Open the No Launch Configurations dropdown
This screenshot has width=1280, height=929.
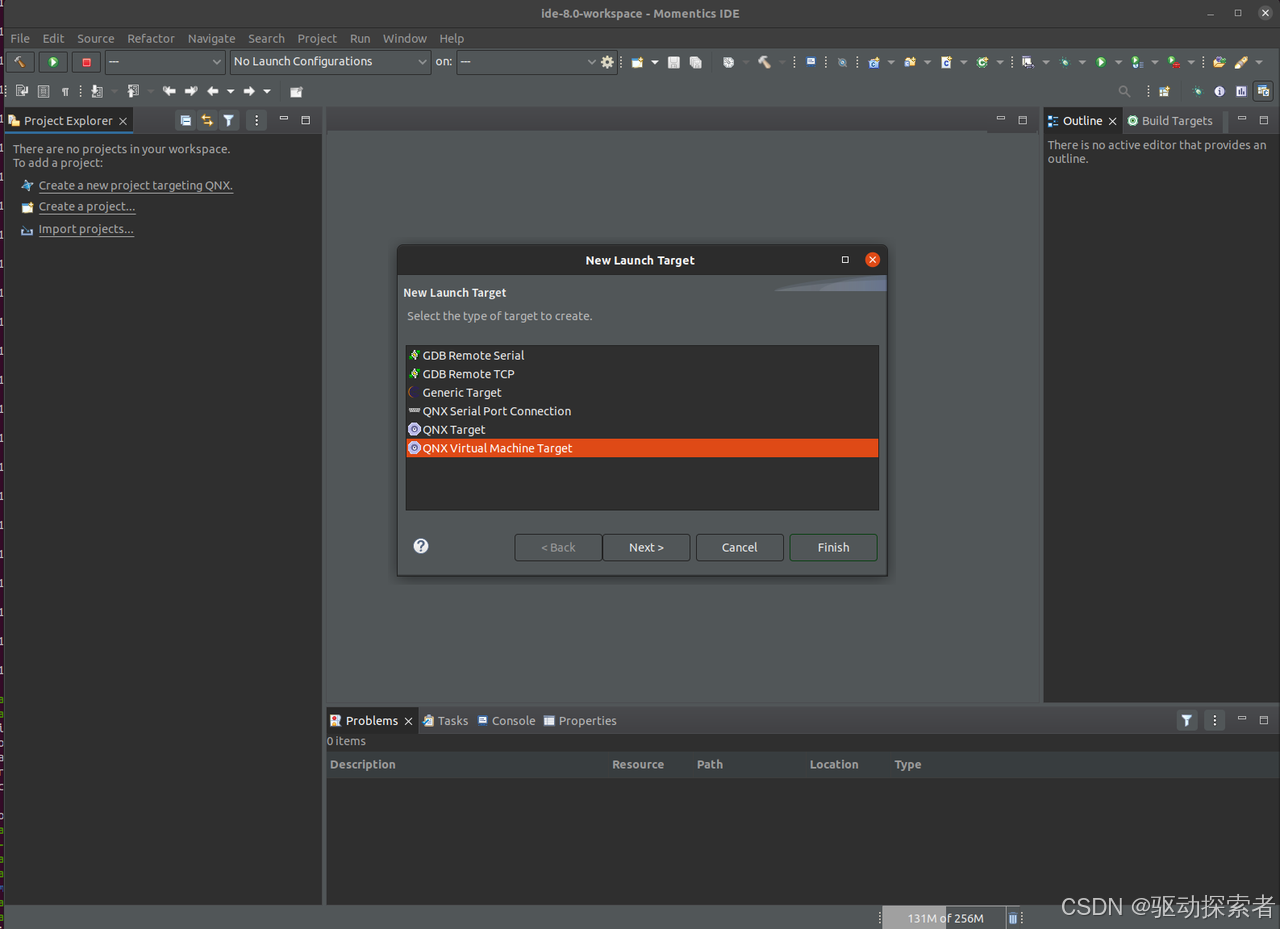click(330, 62)
